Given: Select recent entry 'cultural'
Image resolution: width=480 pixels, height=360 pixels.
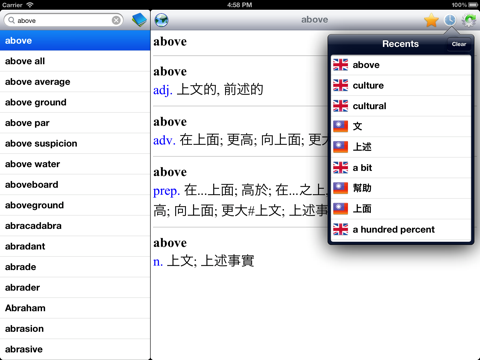Looking at the screenshot, I should point(401,106).
